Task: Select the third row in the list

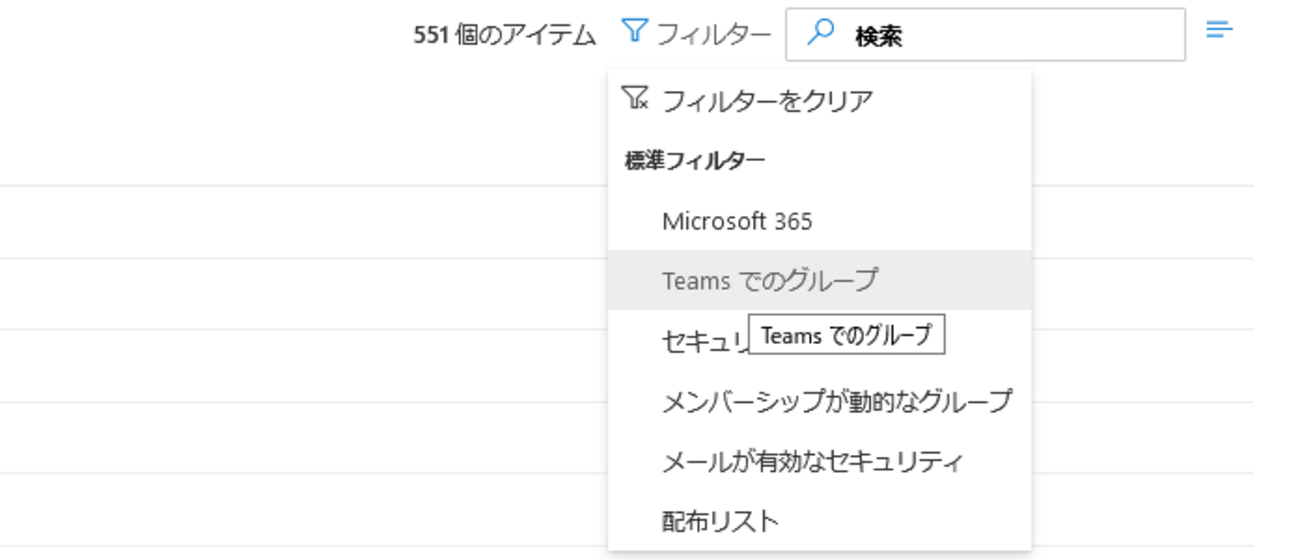Action: 300,366
